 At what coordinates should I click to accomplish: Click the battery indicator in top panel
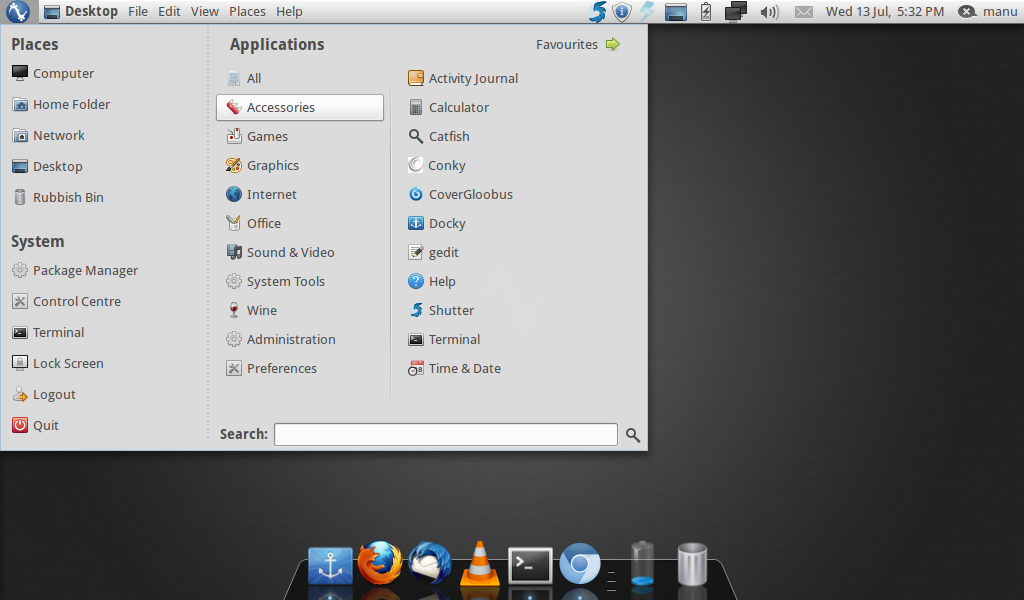point(706,12)
